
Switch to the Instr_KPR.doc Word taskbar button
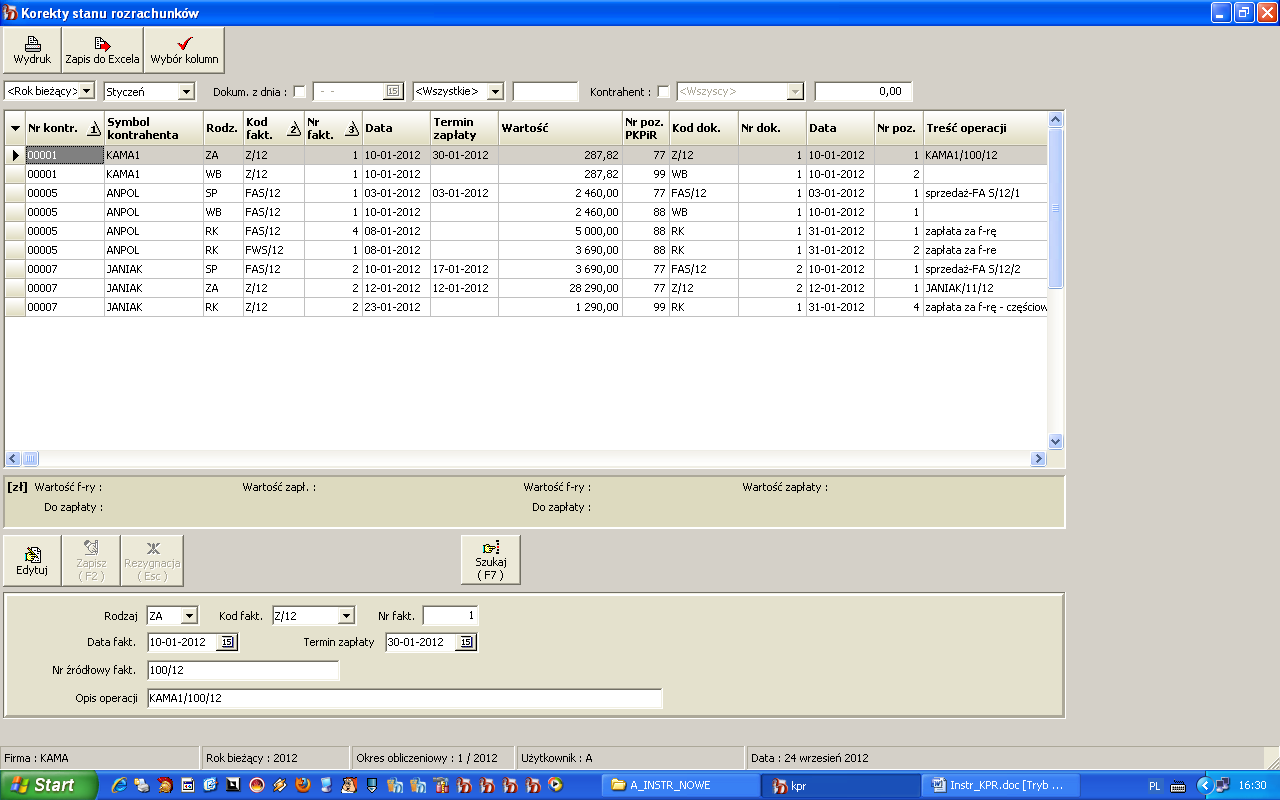pyautogui.click(x=1002, y=785)
